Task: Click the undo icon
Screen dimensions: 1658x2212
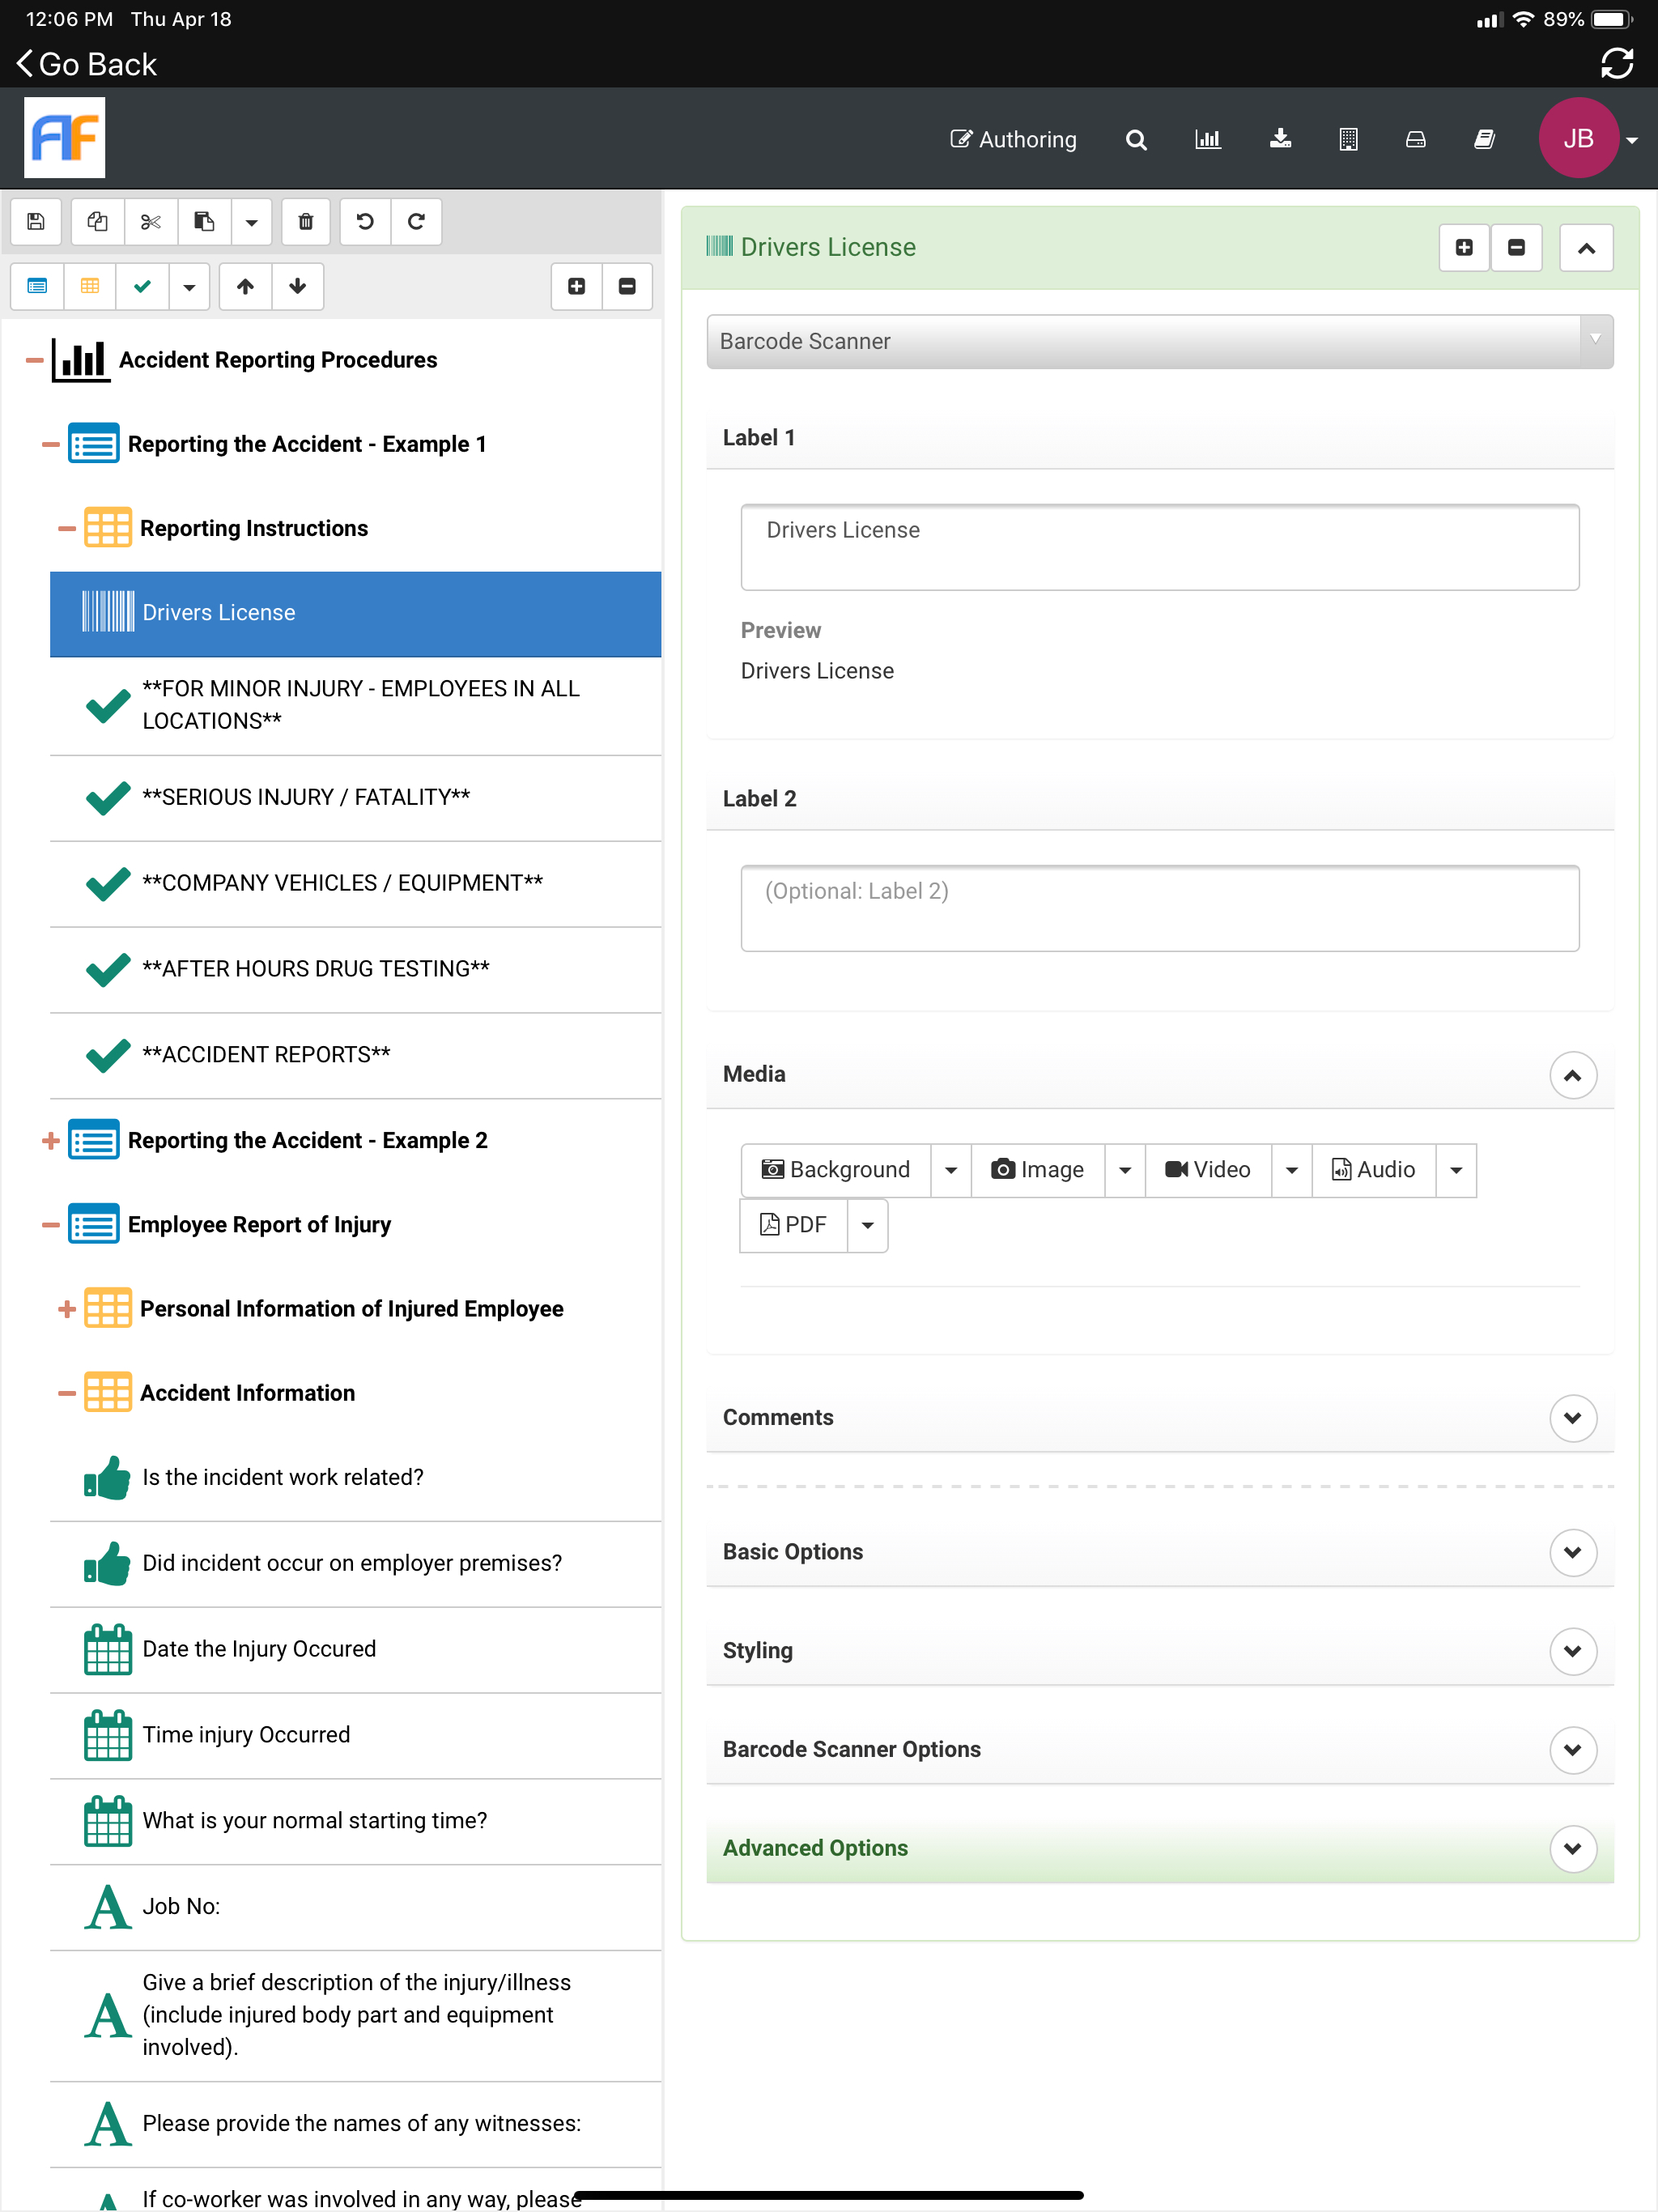Action: pos(365,222)
